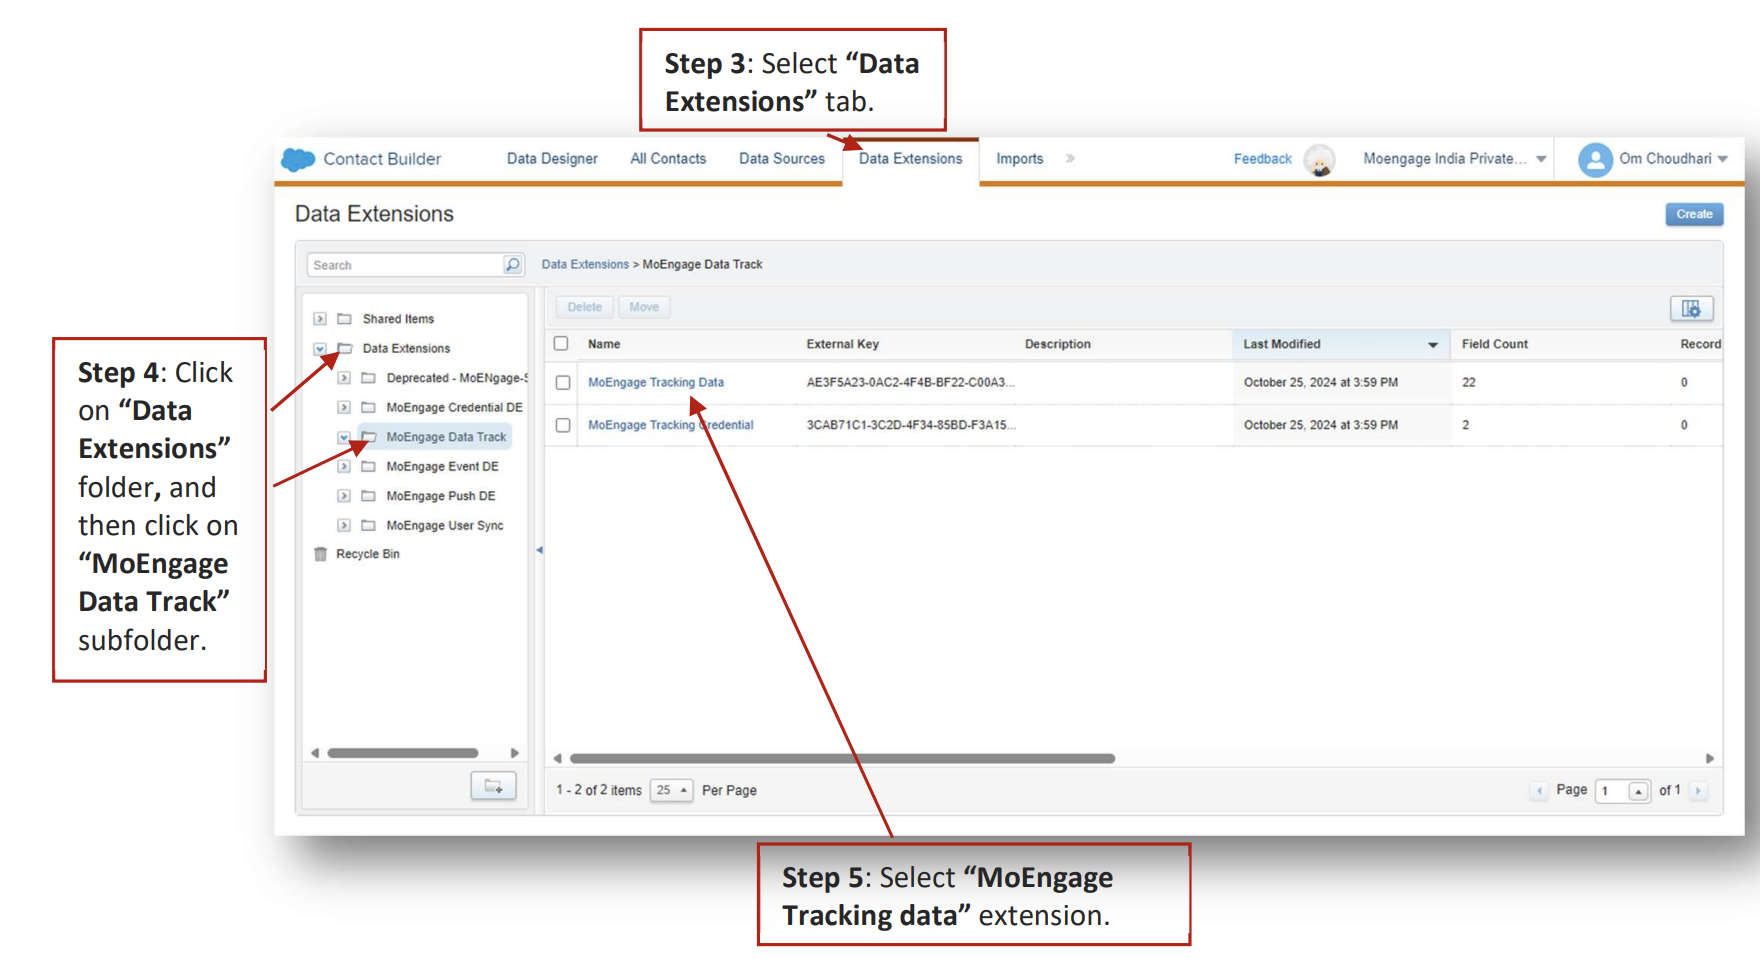Expand the Shared Items tree node
1760x968 pixels.
(x=320, y=319)
